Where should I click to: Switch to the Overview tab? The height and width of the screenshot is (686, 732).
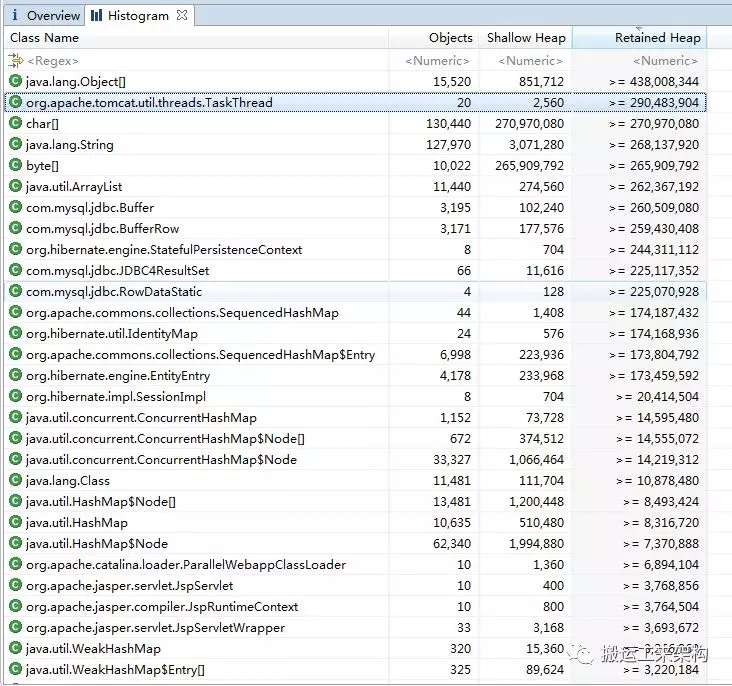coord(45,15)
